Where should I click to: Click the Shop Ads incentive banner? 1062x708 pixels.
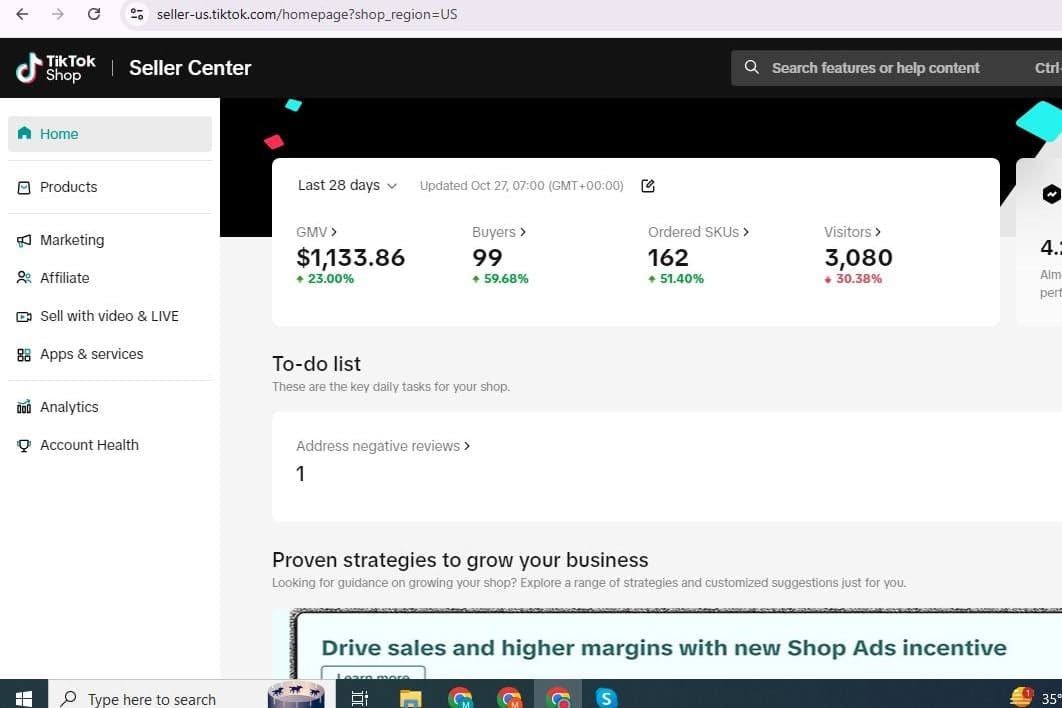click(x=663, y=647)
